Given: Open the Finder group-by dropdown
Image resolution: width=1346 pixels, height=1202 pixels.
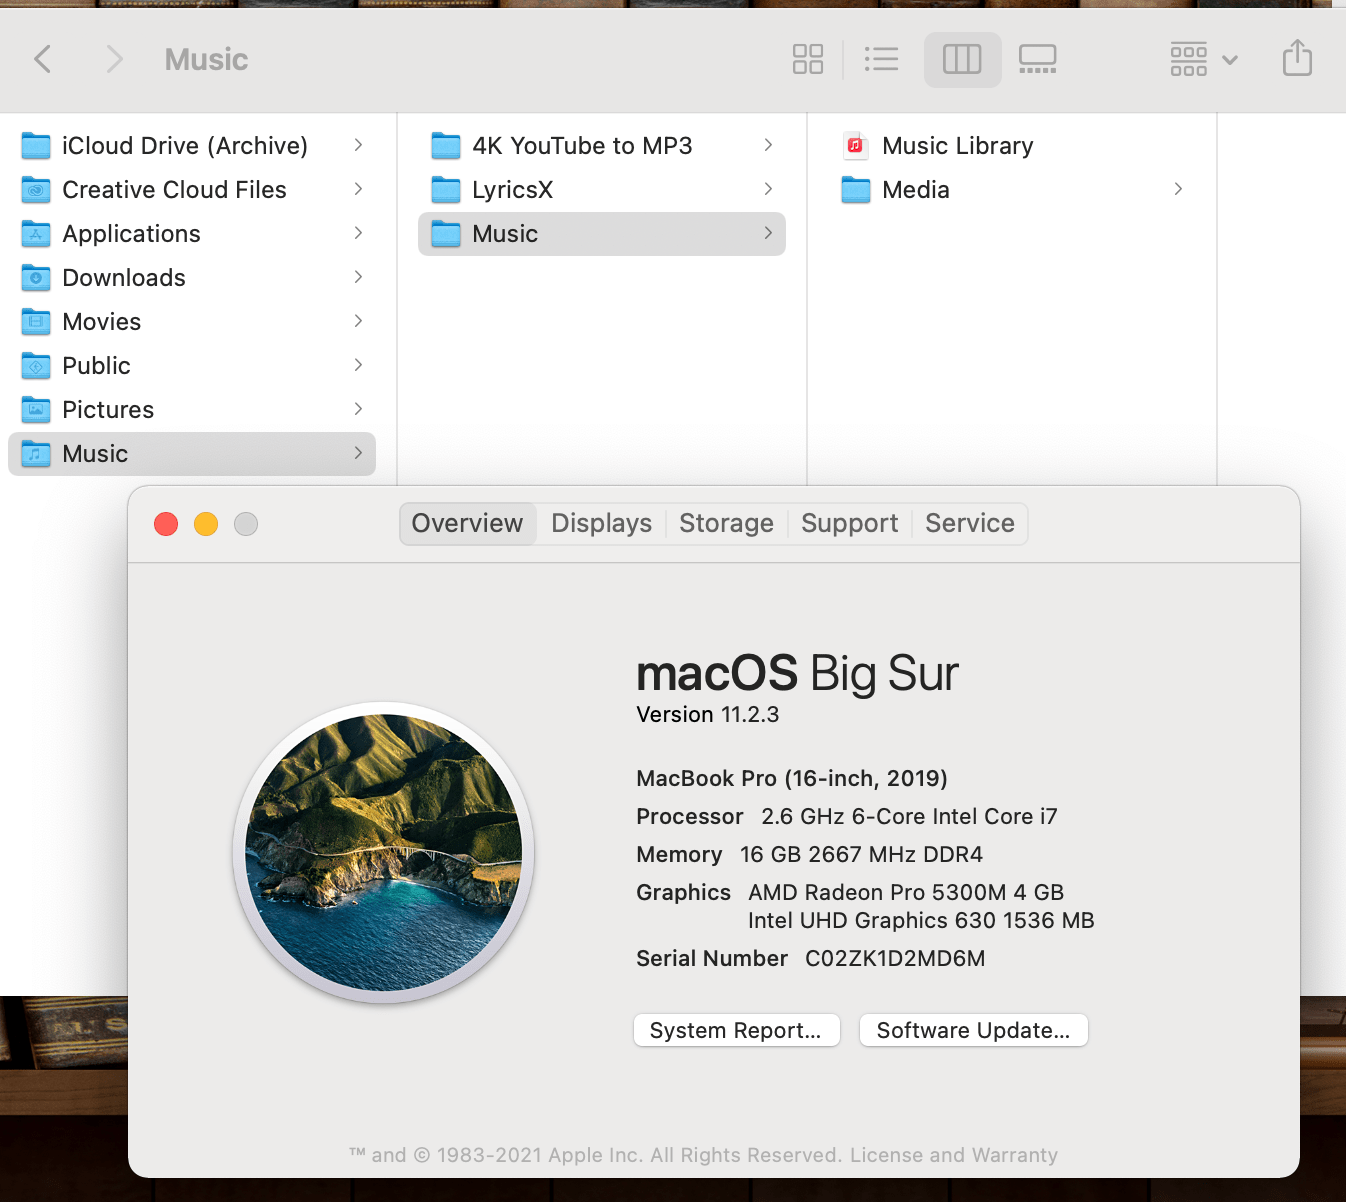Looking at the screenshot, I should 1204,59.
